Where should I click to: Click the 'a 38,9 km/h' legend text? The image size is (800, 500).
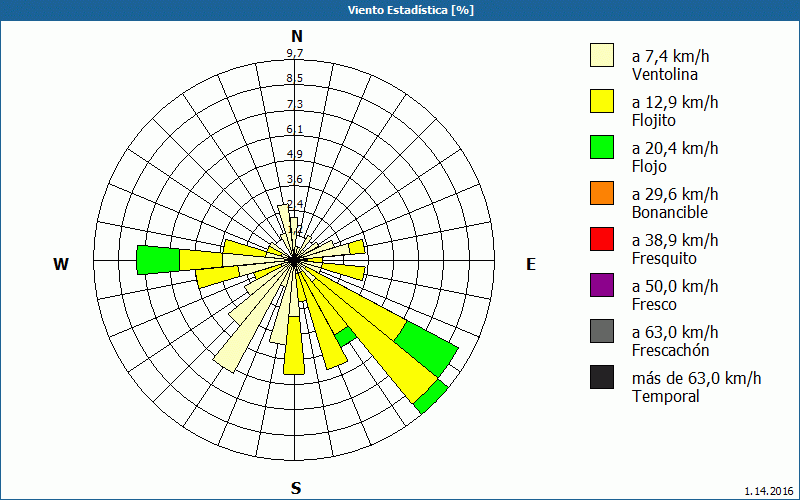tap(675, 240)
